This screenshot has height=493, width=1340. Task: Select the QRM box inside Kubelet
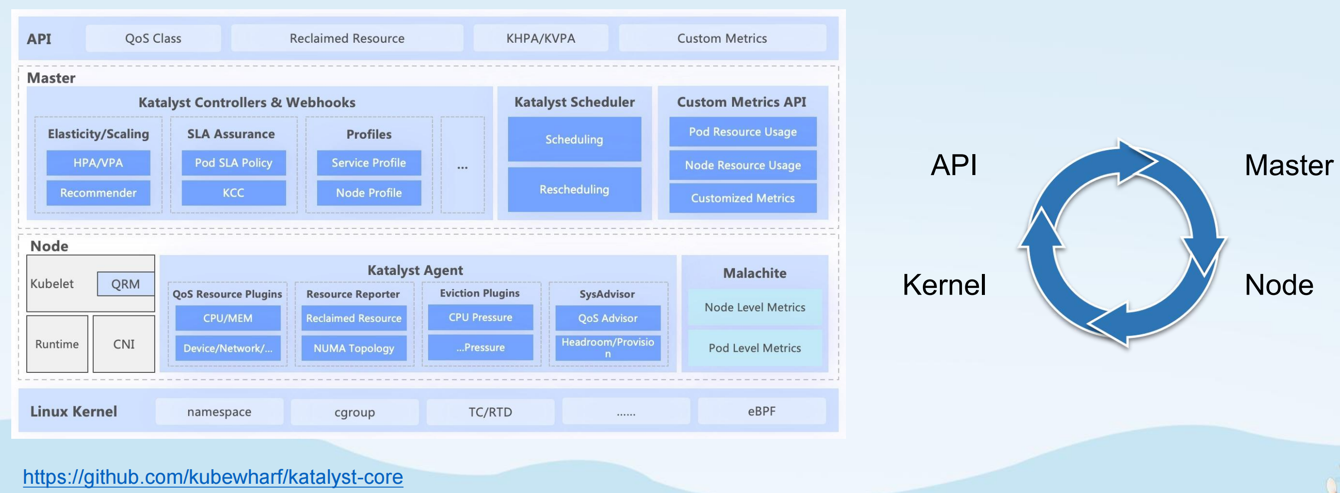coord(125,284)
